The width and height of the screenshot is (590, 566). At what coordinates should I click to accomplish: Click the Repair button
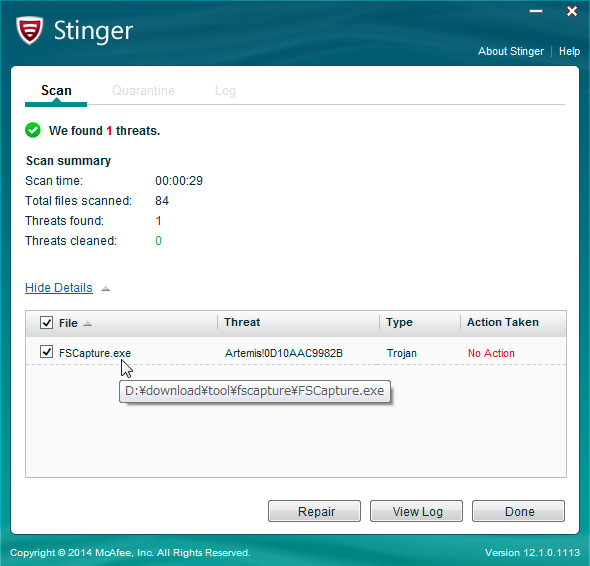[x=314, y=511]
